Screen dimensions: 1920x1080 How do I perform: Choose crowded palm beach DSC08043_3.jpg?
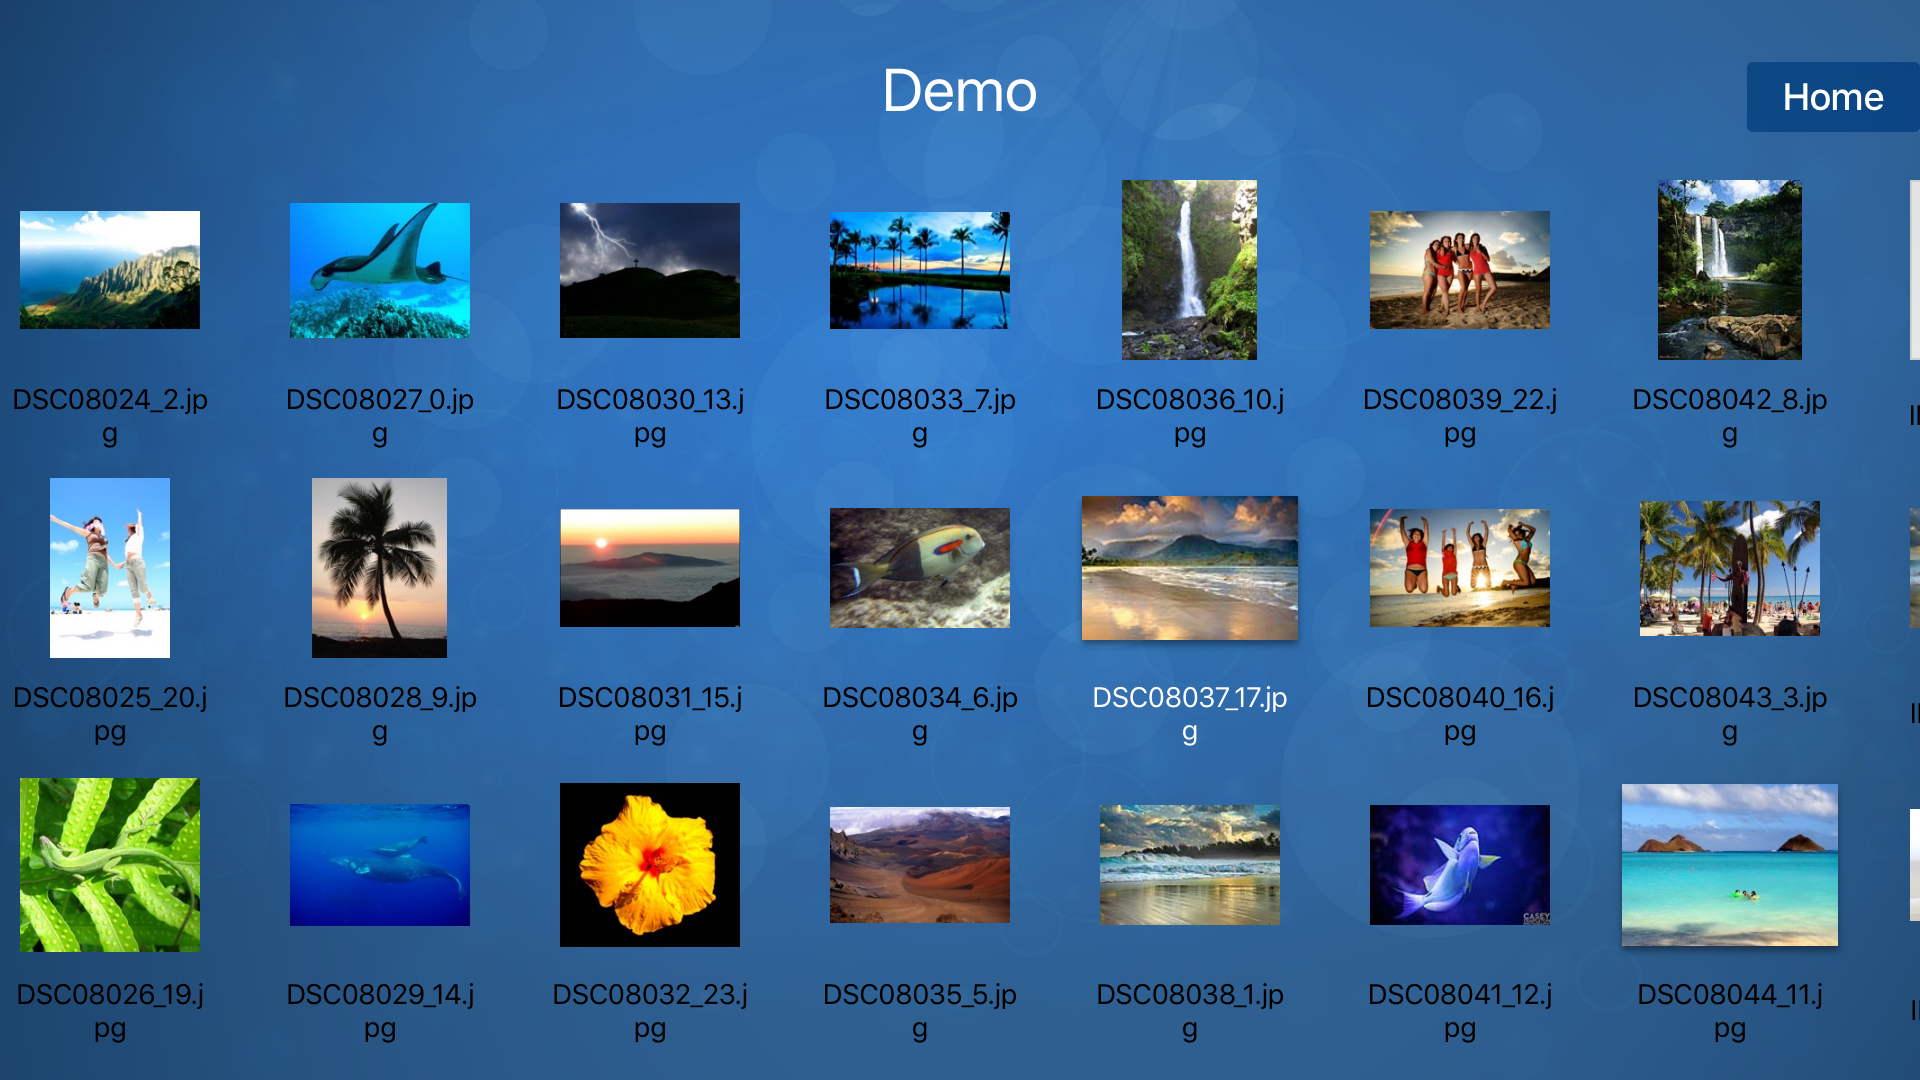click(1729, 568)
